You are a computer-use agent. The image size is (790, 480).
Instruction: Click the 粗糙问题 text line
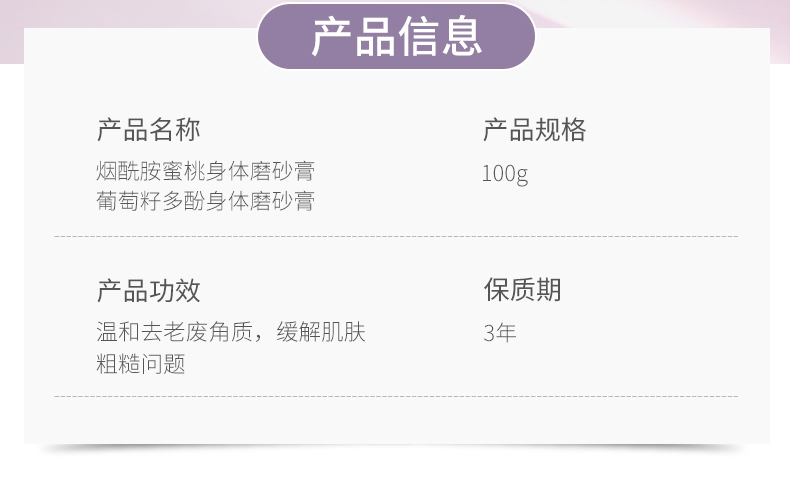click(x=141, y=363)
